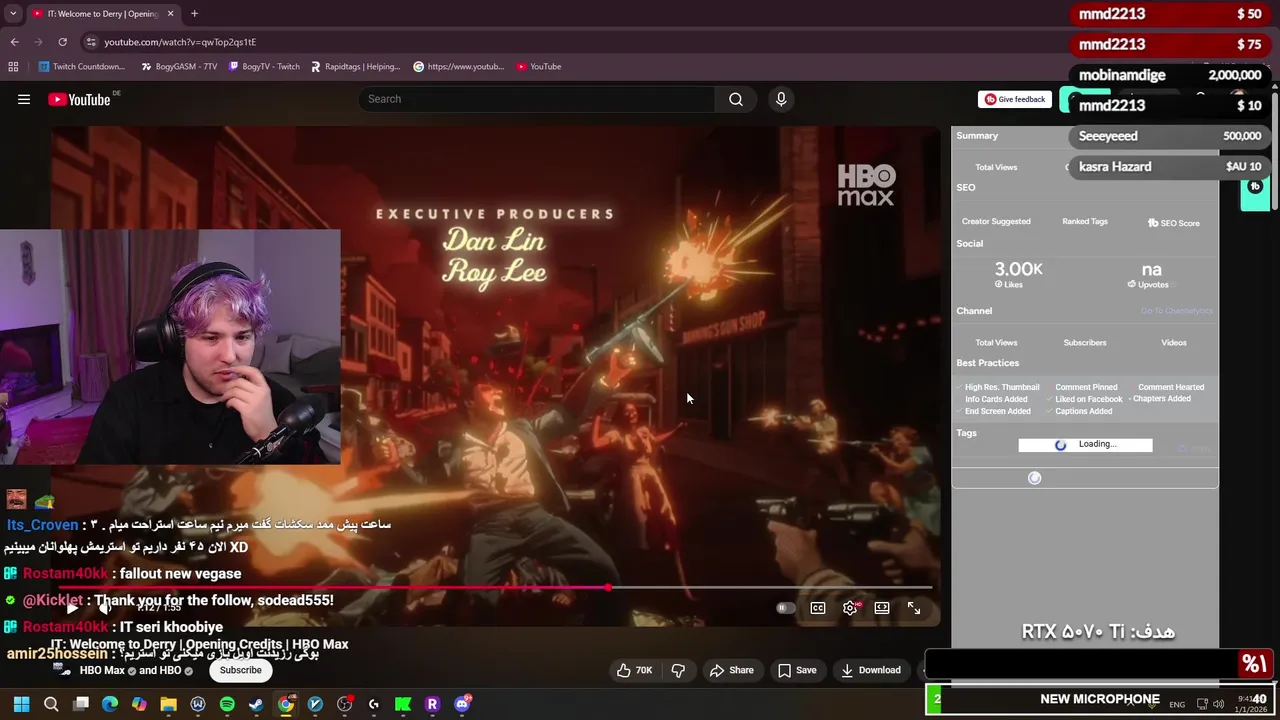Image resolution: width=1280 pixels, height=720 pixels.
Task: Click the video title below the player
Action: coord(199,645)
